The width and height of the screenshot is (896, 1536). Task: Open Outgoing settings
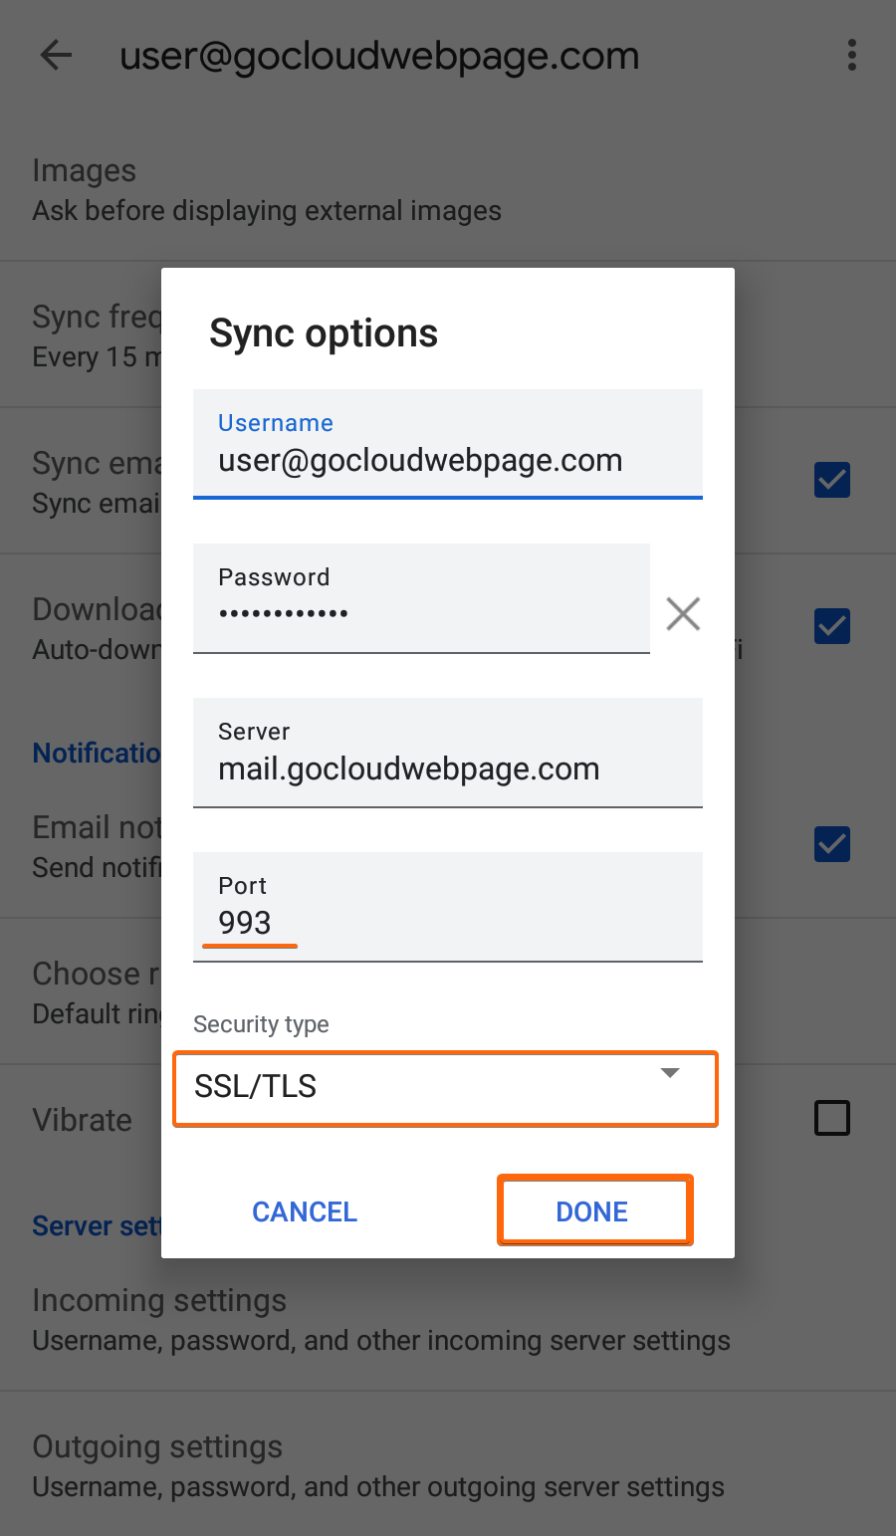(160, 1448)
